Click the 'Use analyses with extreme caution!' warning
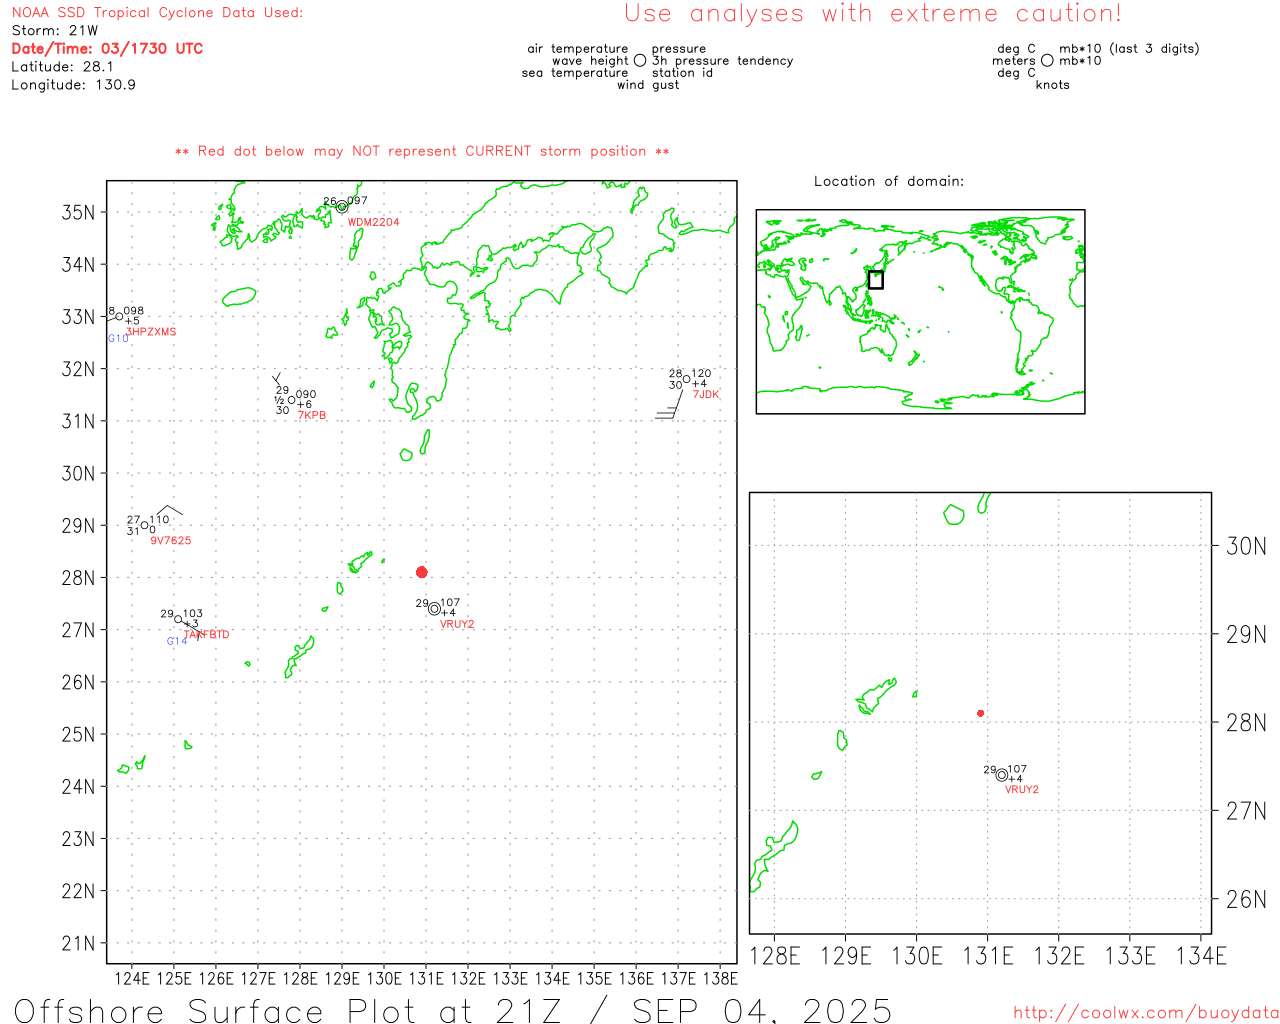1280x1024 pixels. 873,13
